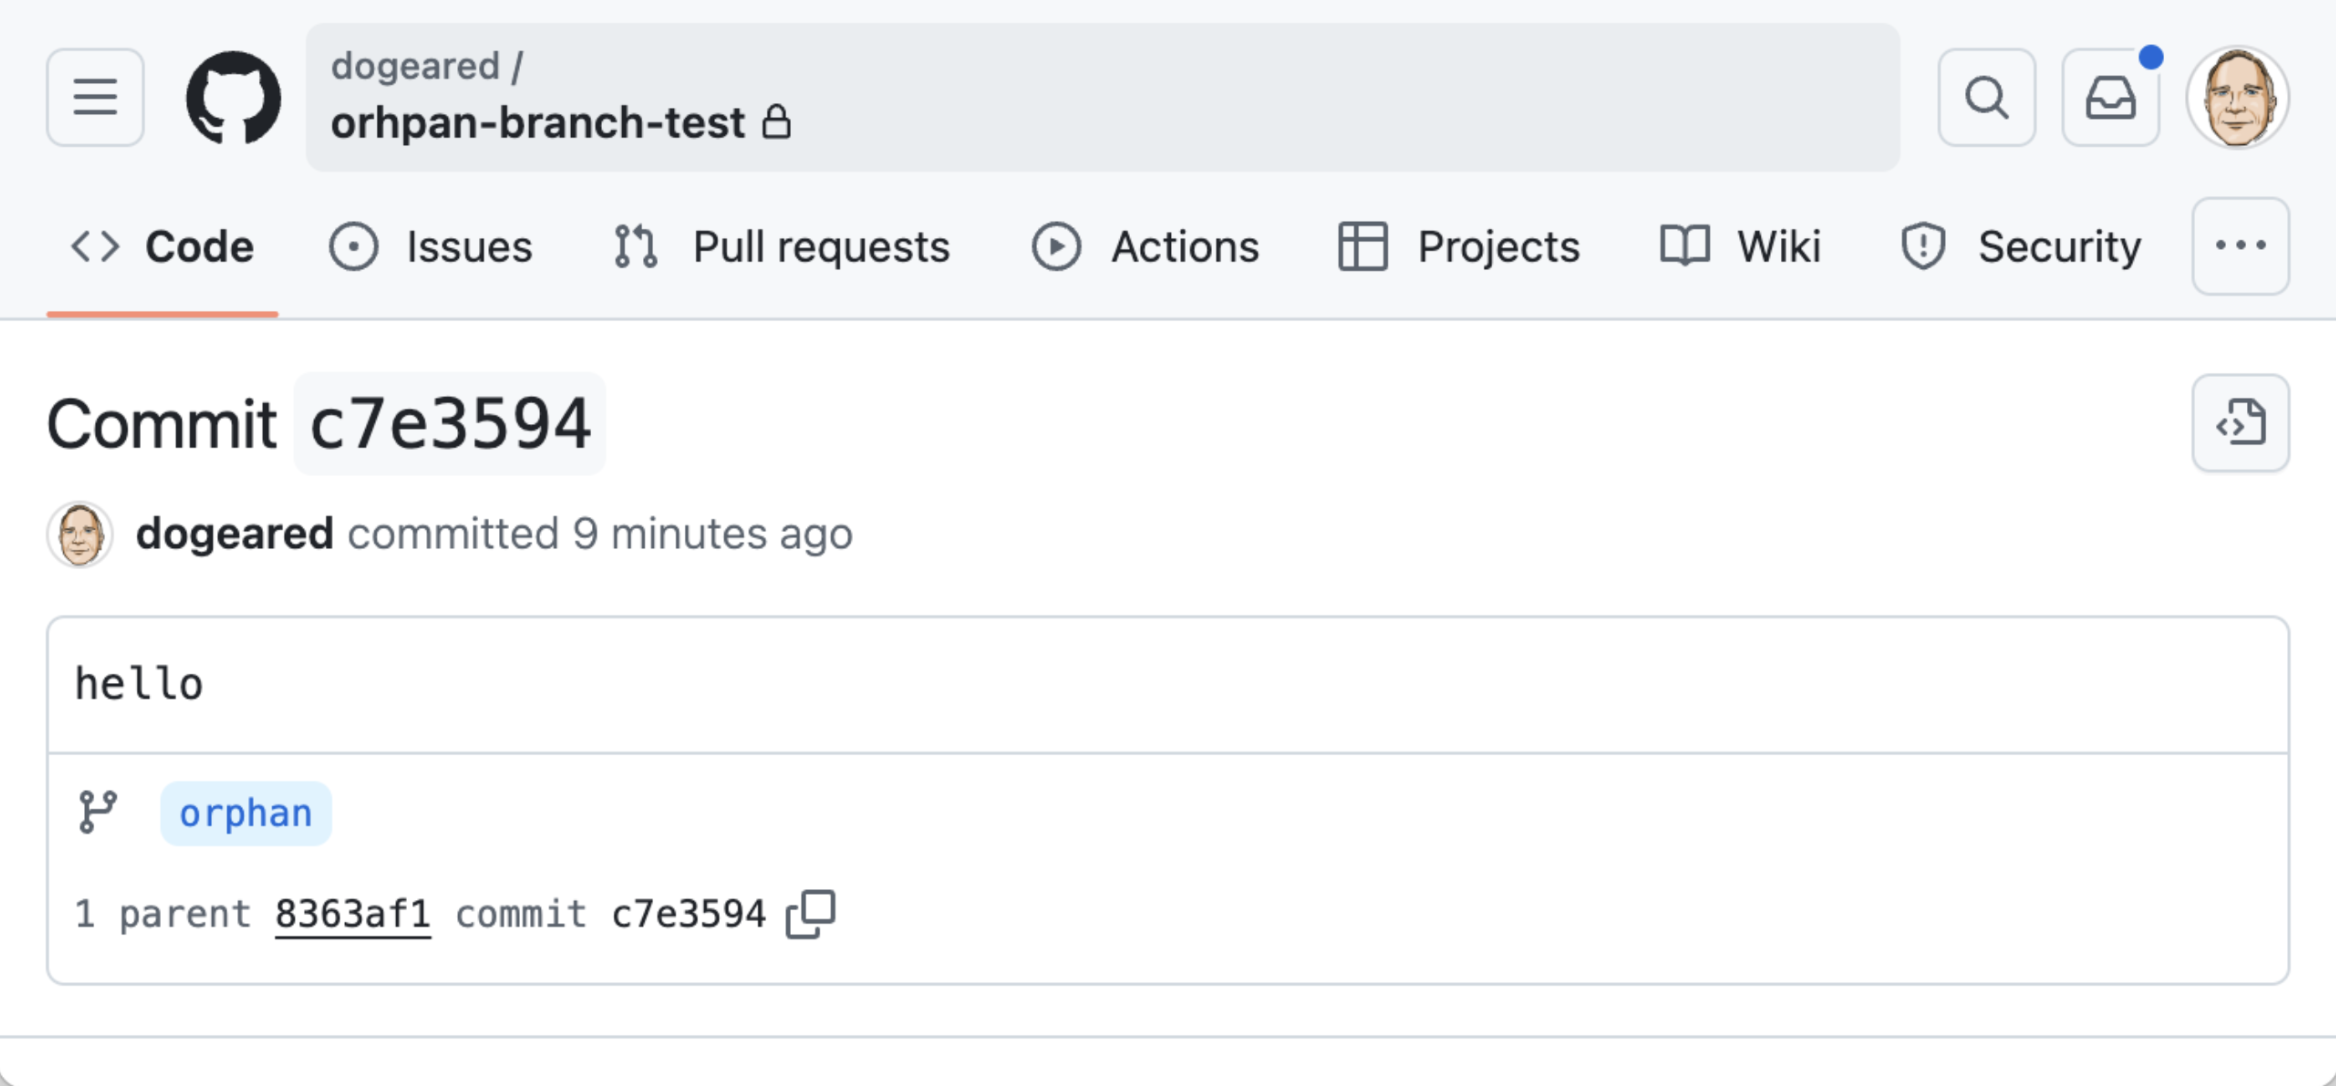Switch to the Issues tab

[431, 246]
